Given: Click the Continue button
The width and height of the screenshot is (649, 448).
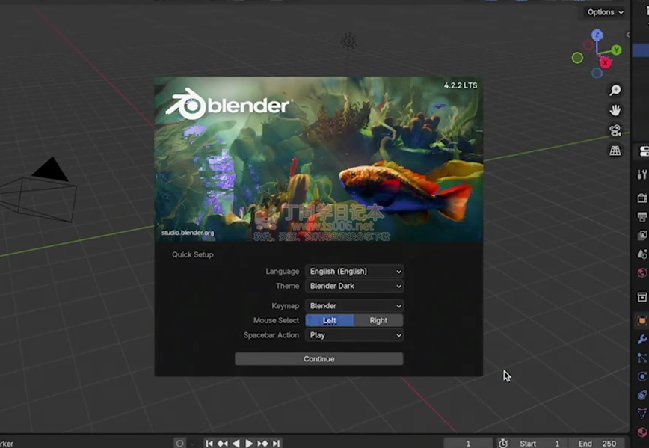Looking at the screenshot, I should 319,359.
